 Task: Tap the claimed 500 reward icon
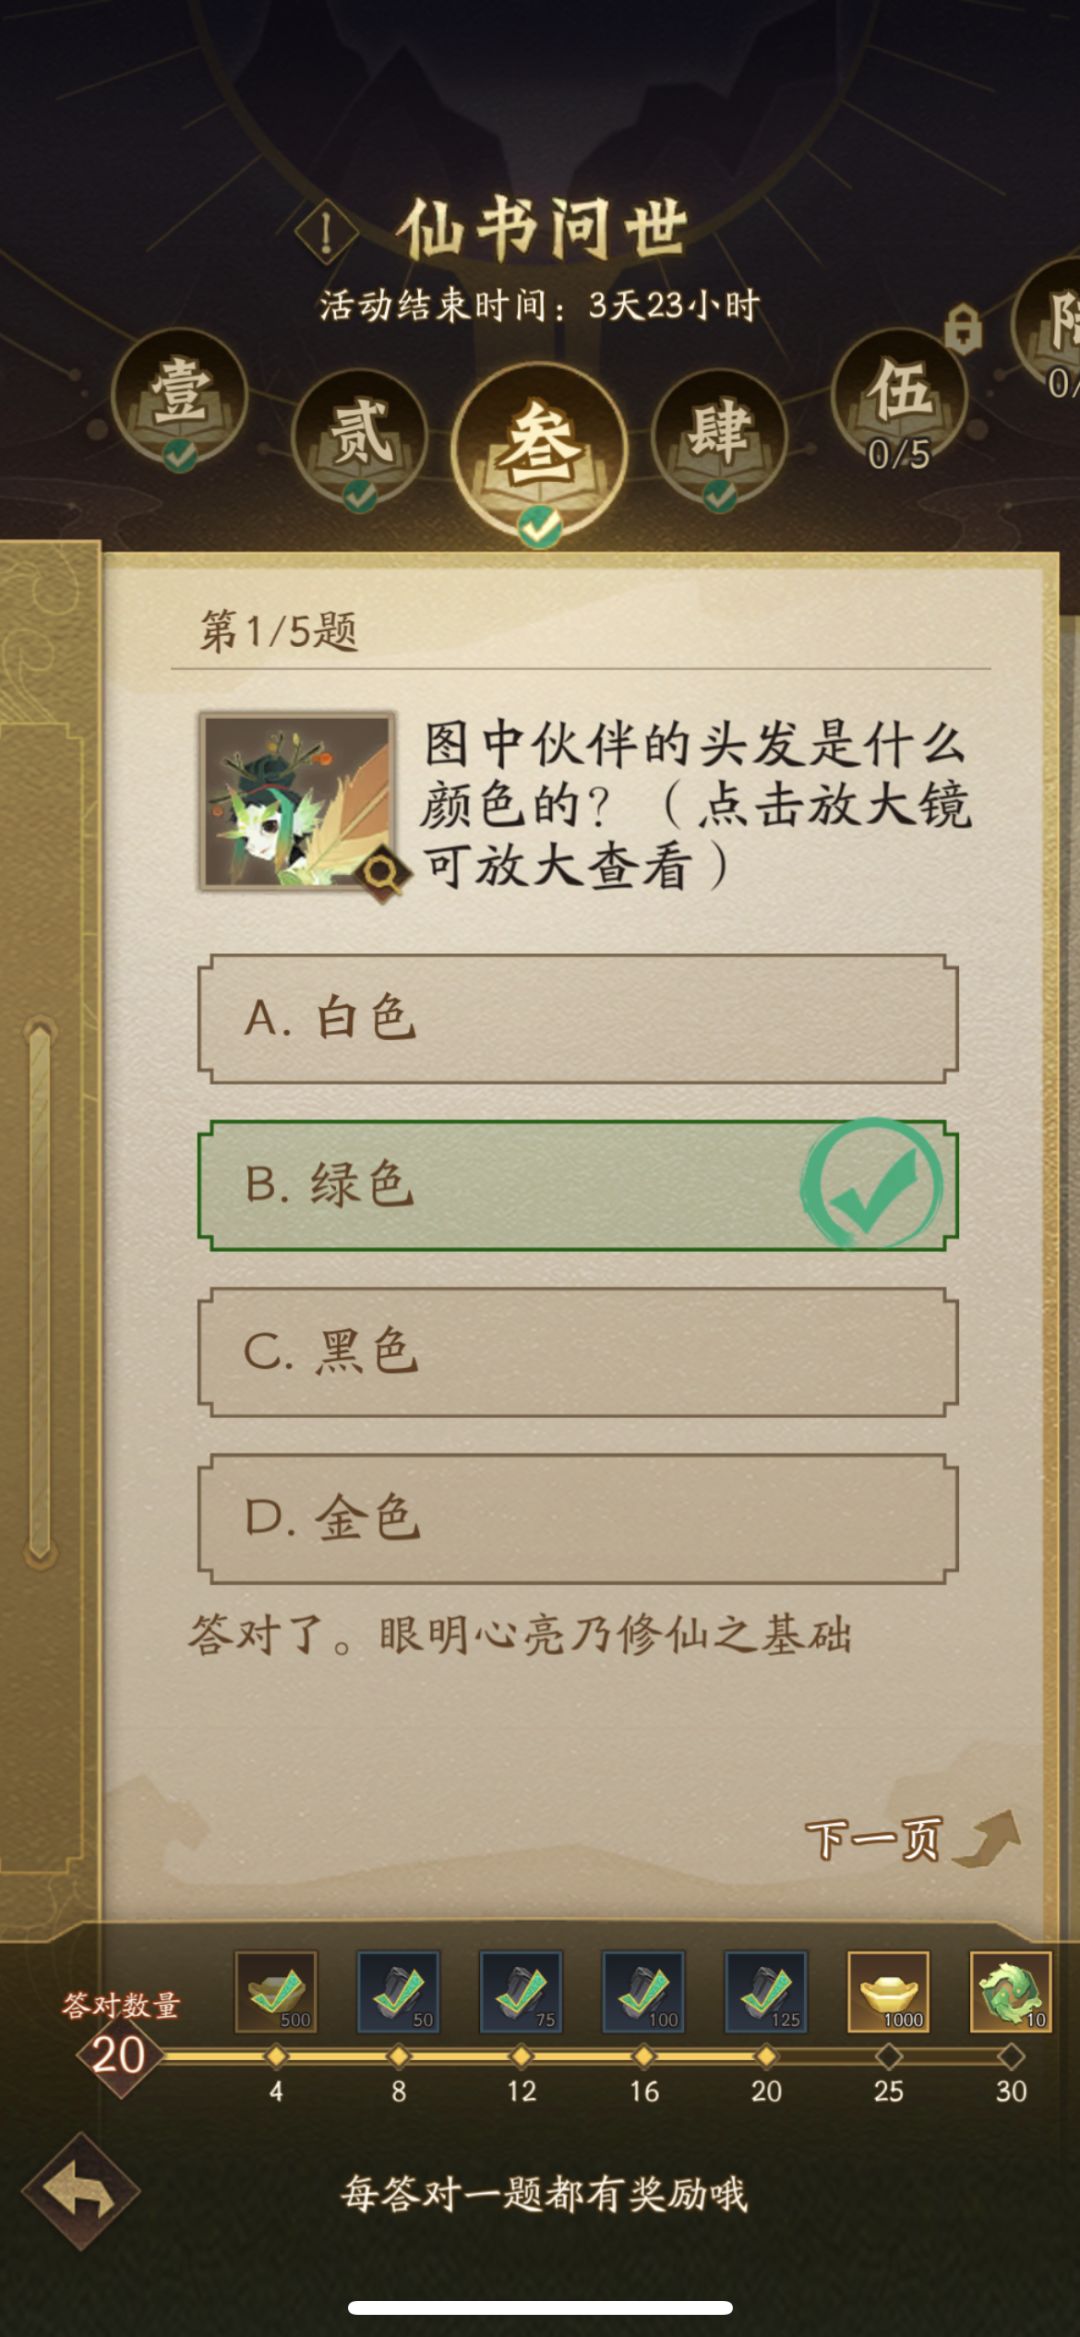click(x=276, y=1991)
